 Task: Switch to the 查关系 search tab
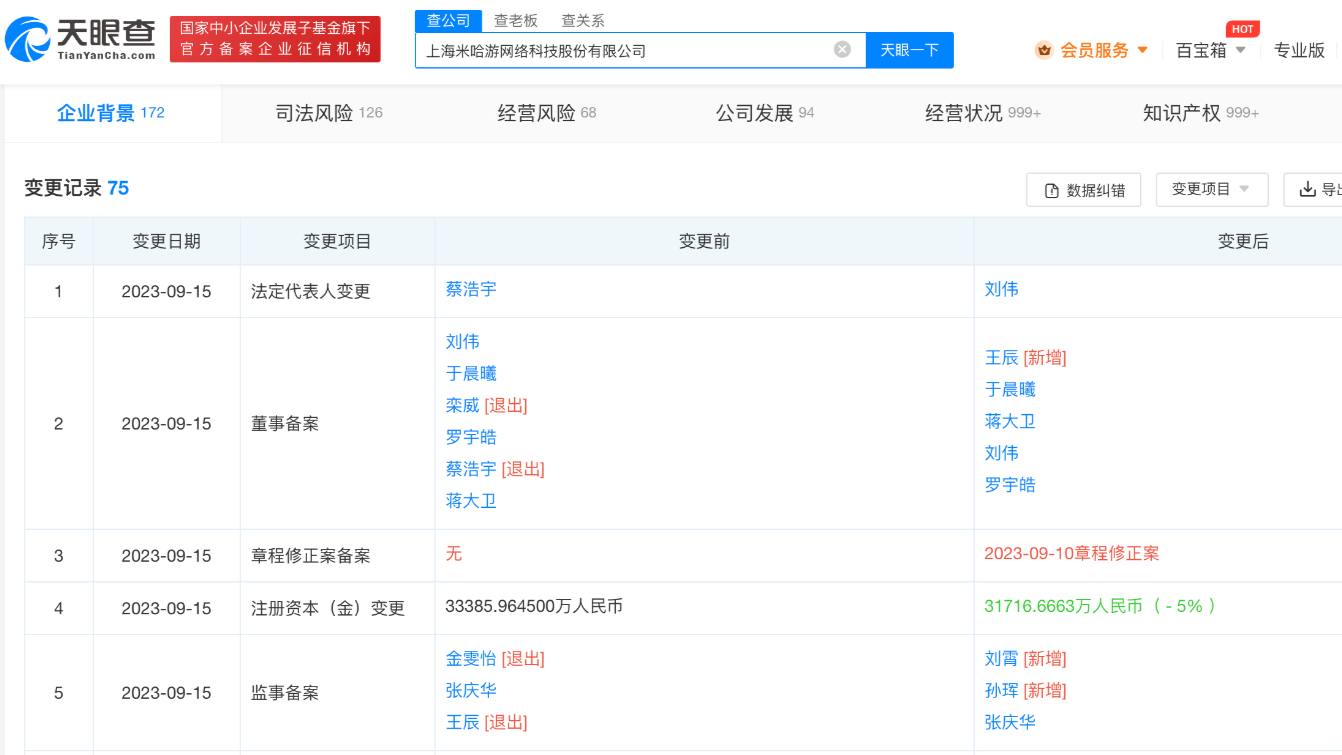[x=582, y=20]
